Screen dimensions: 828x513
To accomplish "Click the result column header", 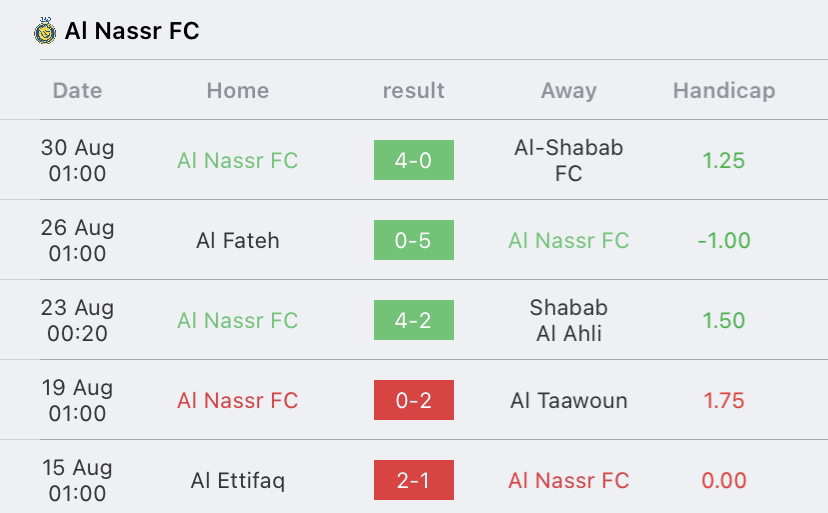I will 413,90.
